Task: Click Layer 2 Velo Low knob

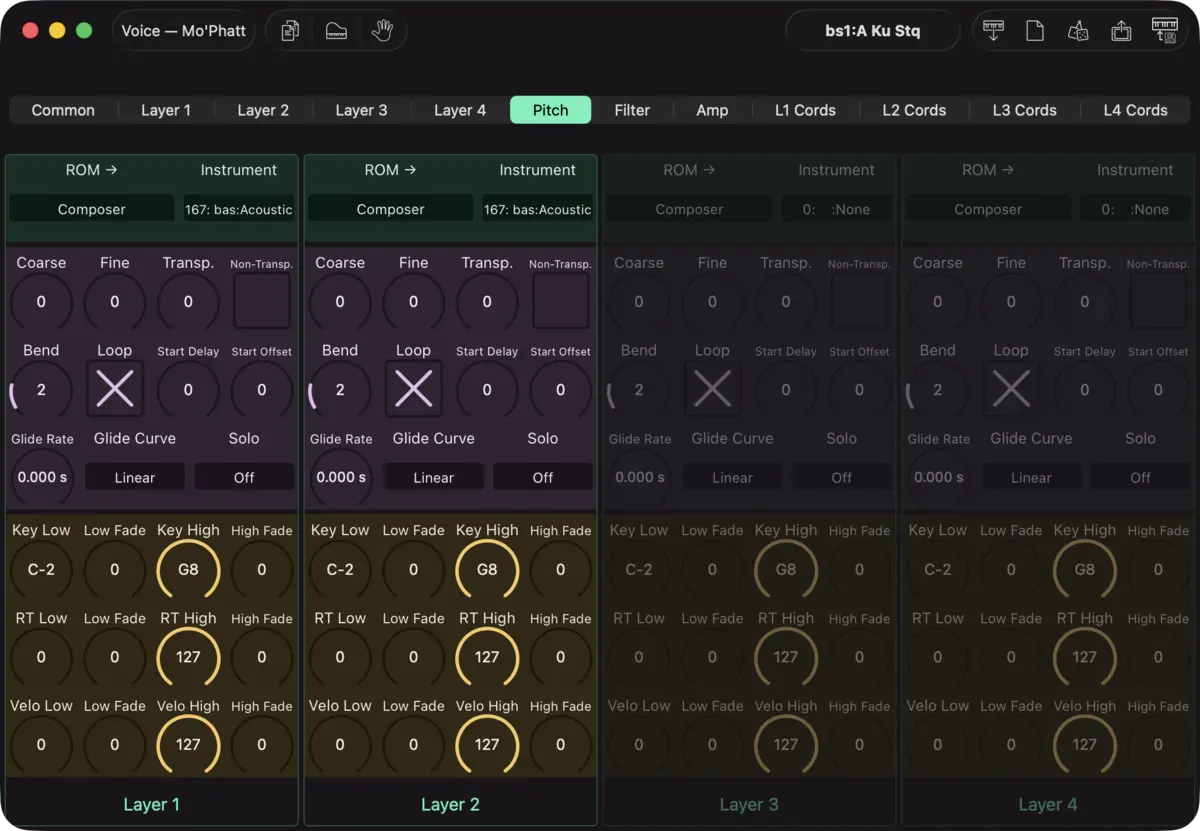Action: 340,744
